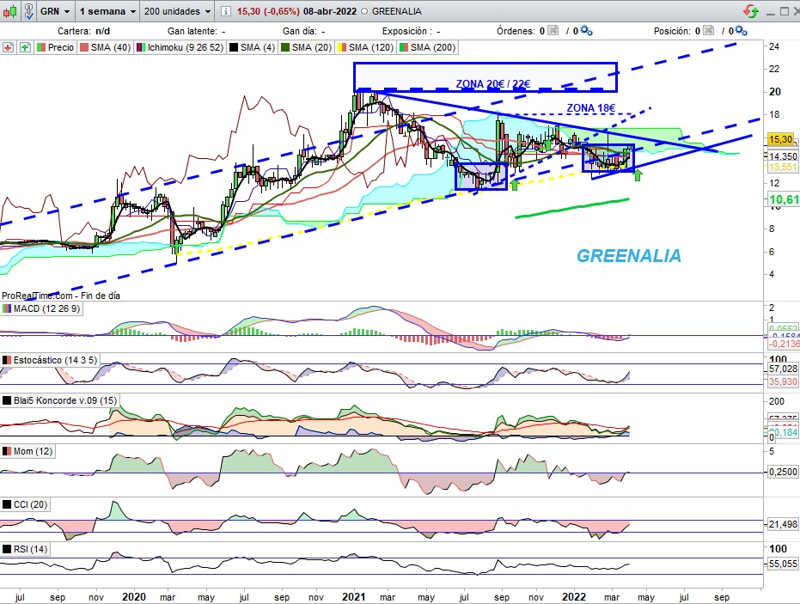Open the Blai5 Koncorde v.09 panel label
Screen dimensions: 800x604
60,400
